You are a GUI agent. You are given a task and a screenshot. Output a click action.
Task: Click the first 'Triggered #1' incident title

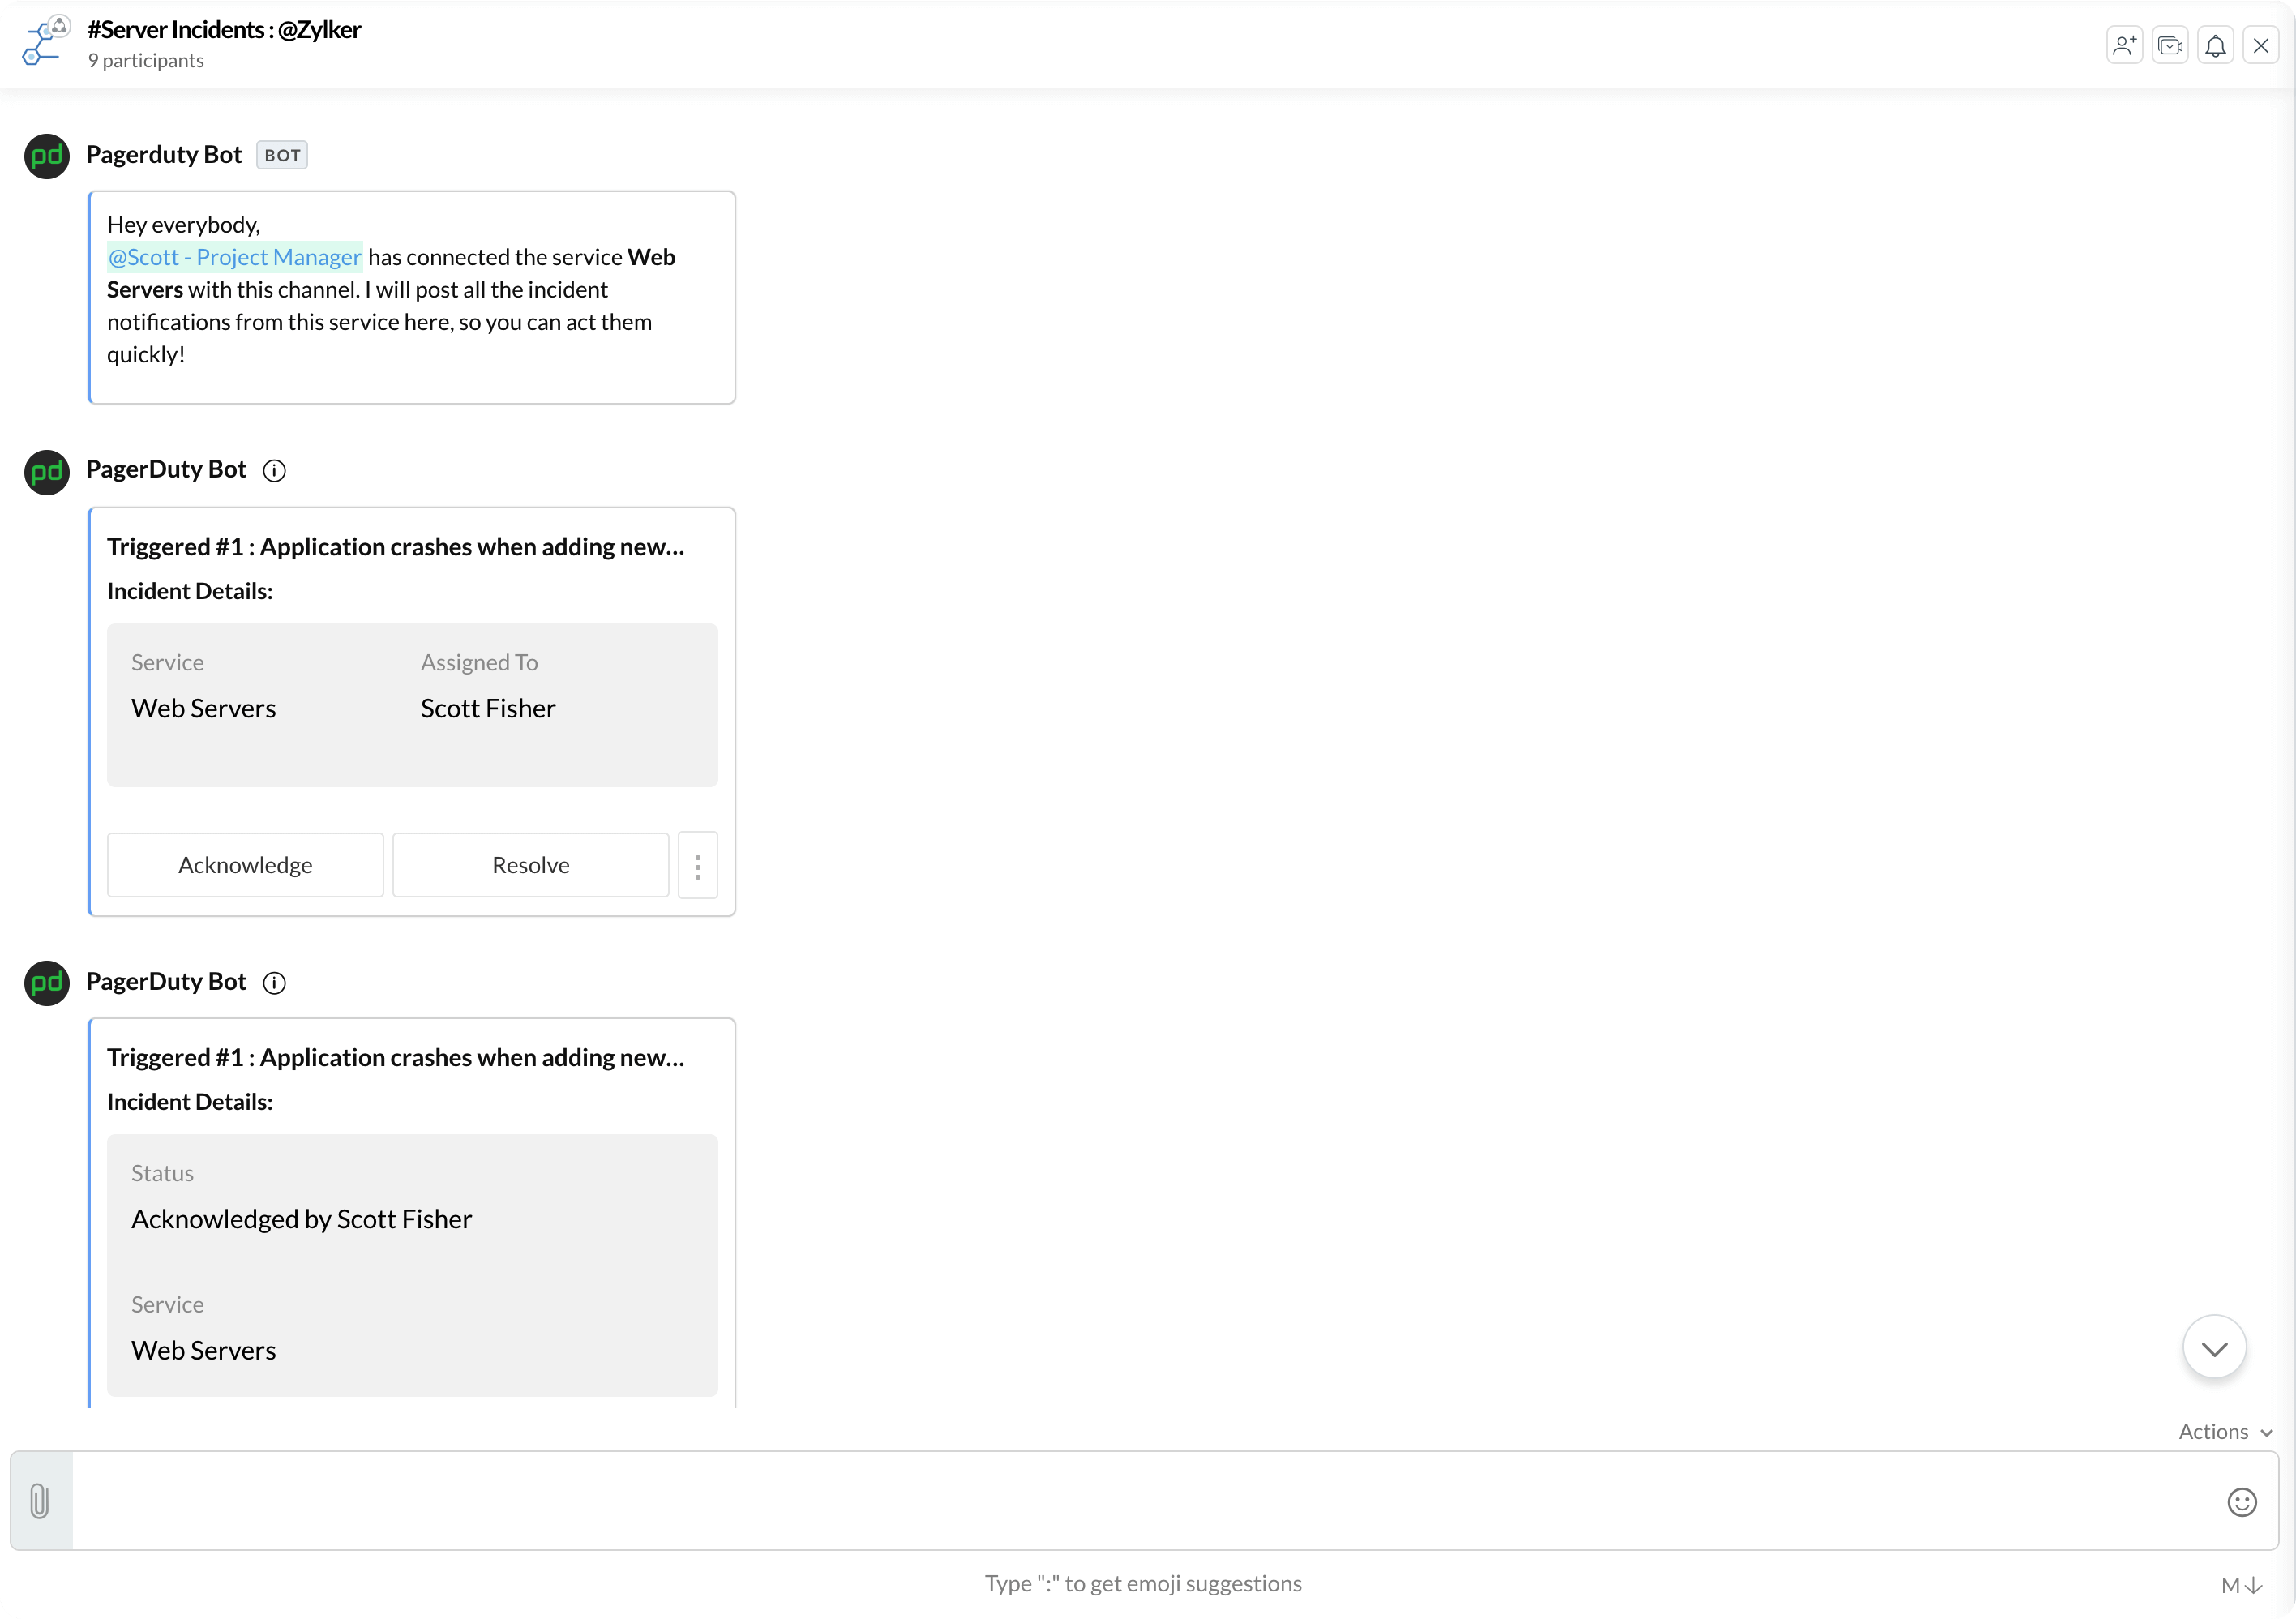click(396, 547)
